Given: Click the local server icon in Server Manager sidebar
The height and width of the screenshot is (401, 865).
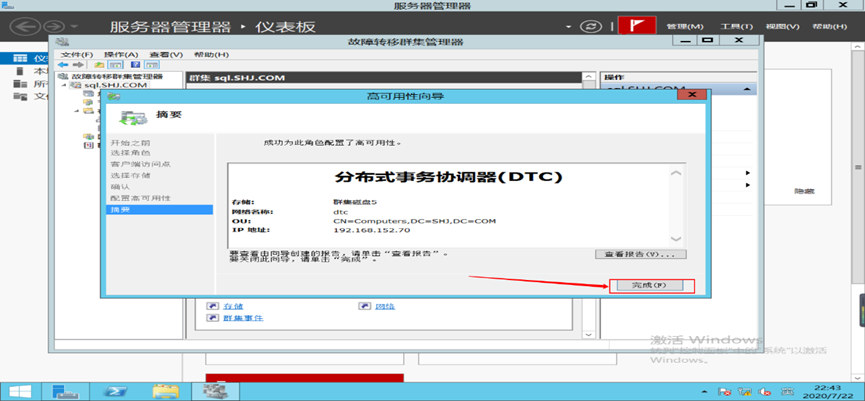Looking at the screenshot, I should tap(20, 71).
